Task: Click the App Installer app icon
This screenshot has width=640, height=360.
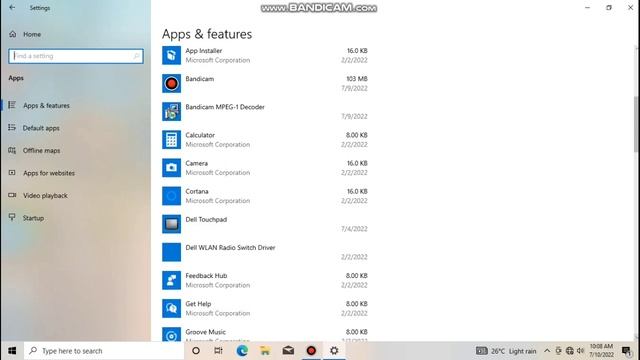Action: coord(171,55)
